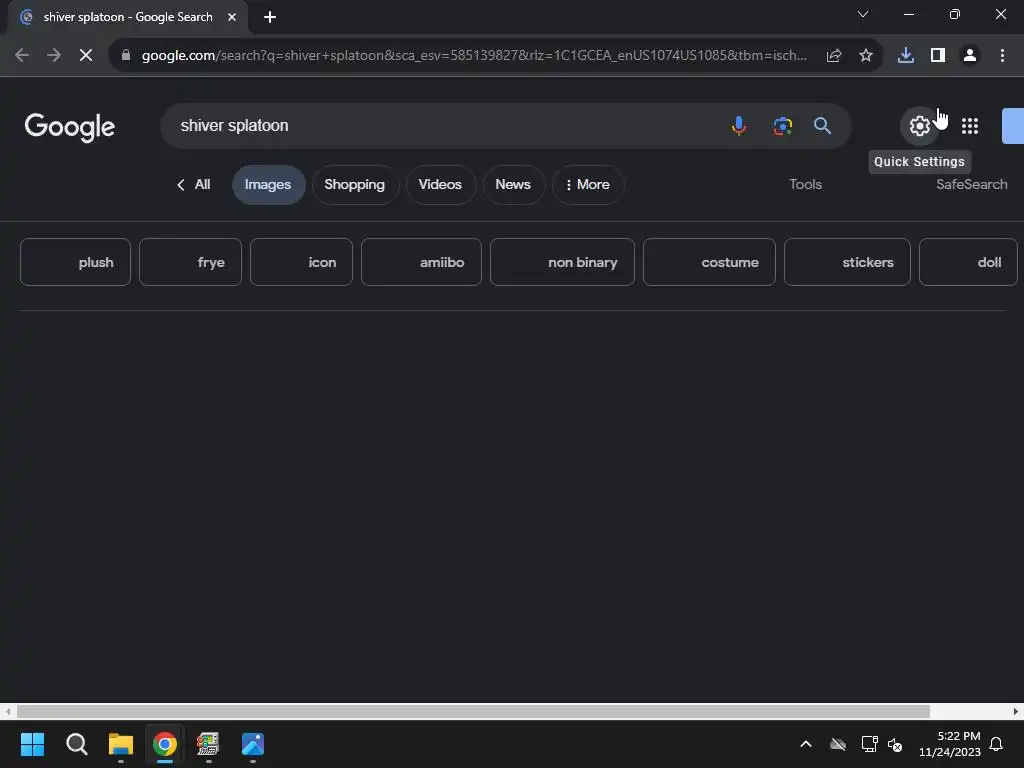
Task: Filter images by costume
Action: [709, 263]
